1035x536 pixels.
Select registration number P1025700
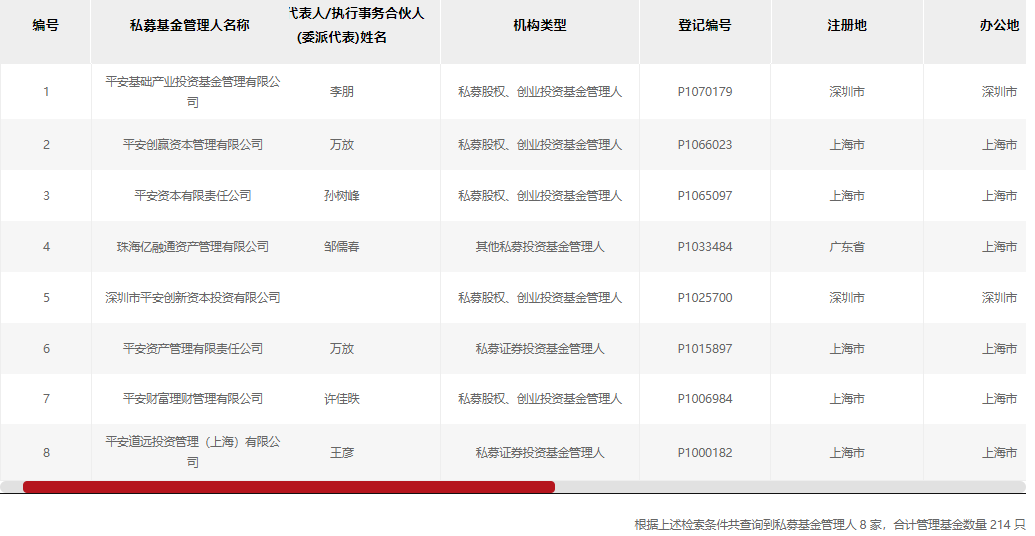[x=705, y=298]
